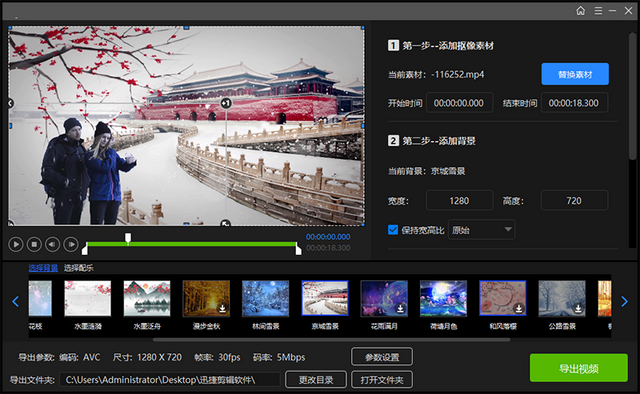Download the 花雨满月 background
Screen dimensions: 640x394
400,308
